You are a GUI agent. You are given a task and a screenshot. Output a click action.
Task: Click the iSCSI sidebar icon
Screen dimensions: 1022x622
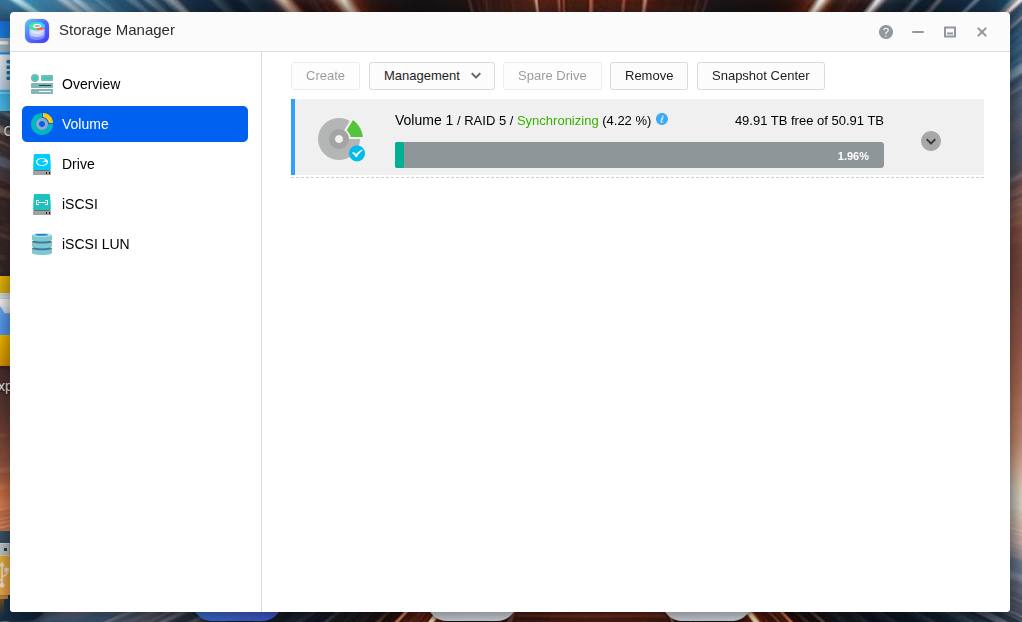pyautogui.click(x=42, y=204)
